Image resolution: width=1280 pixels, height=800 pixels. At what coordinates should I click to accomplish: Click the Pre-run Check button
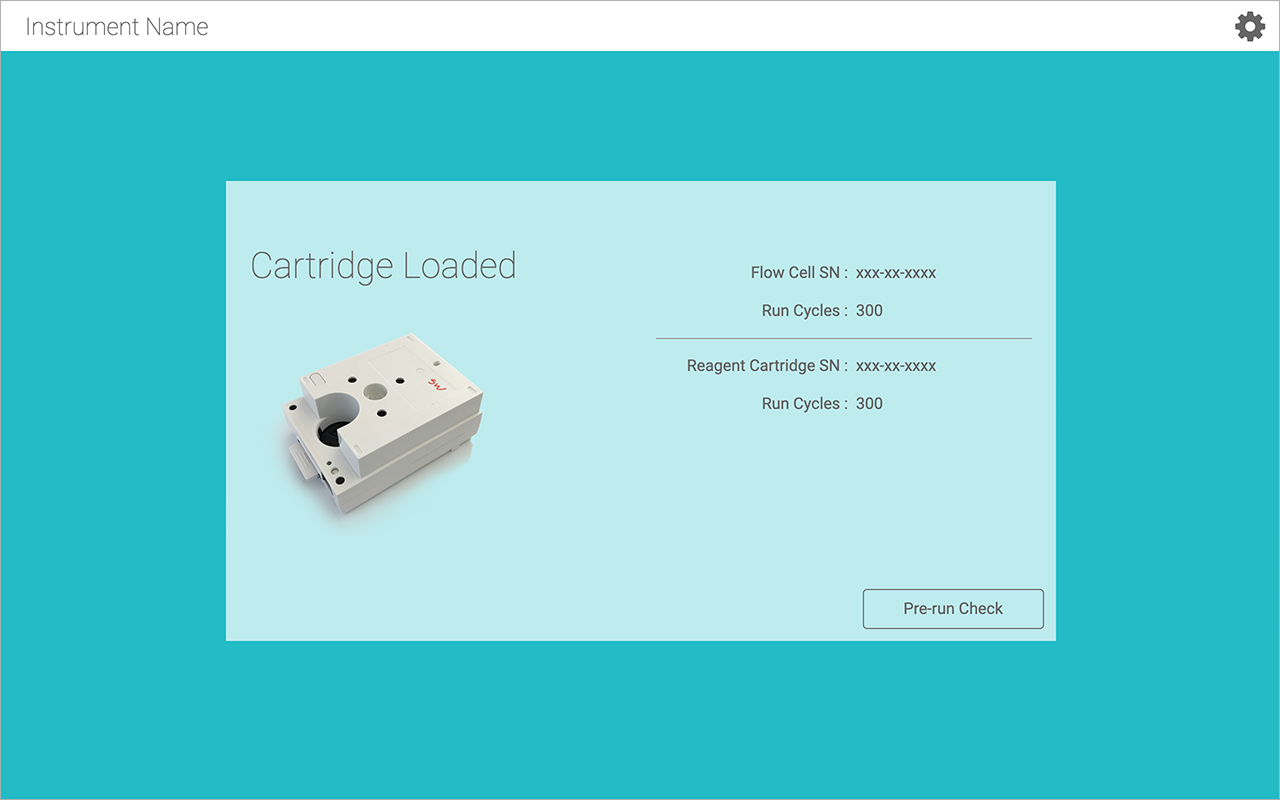pyautogui.click(x=953, y=609)
